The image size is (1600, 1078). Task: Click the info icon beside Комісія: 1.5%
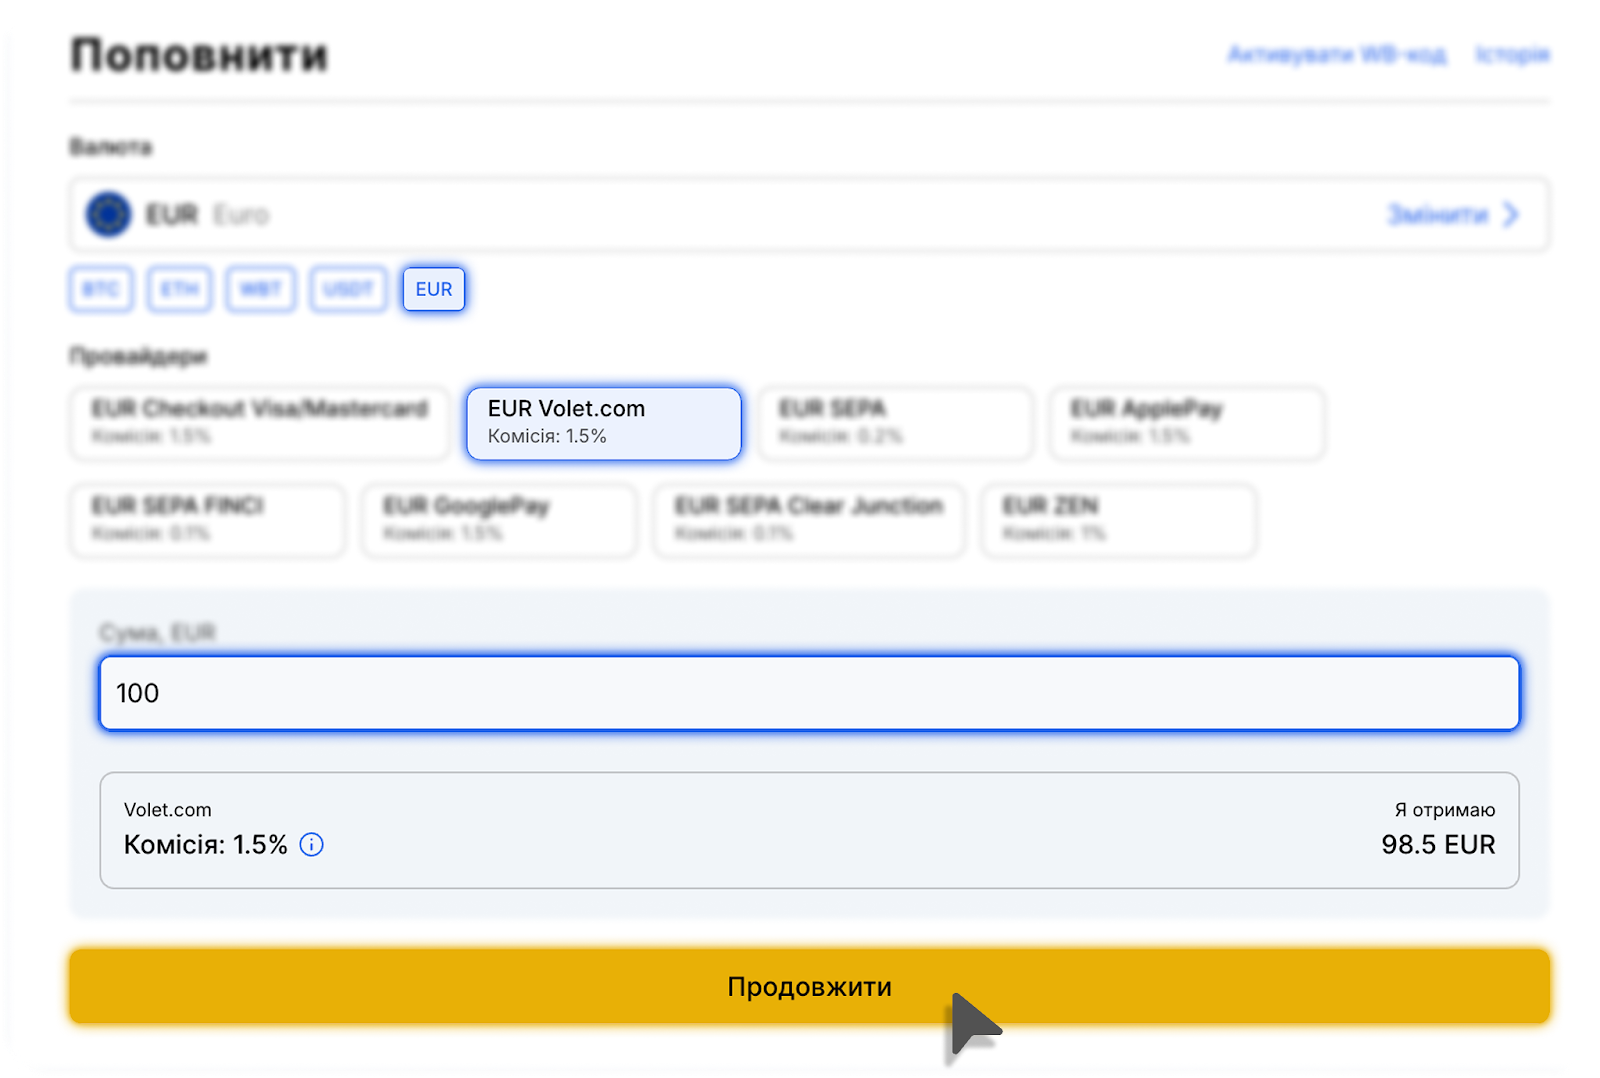pyautogui.click(x=312, y=845)
